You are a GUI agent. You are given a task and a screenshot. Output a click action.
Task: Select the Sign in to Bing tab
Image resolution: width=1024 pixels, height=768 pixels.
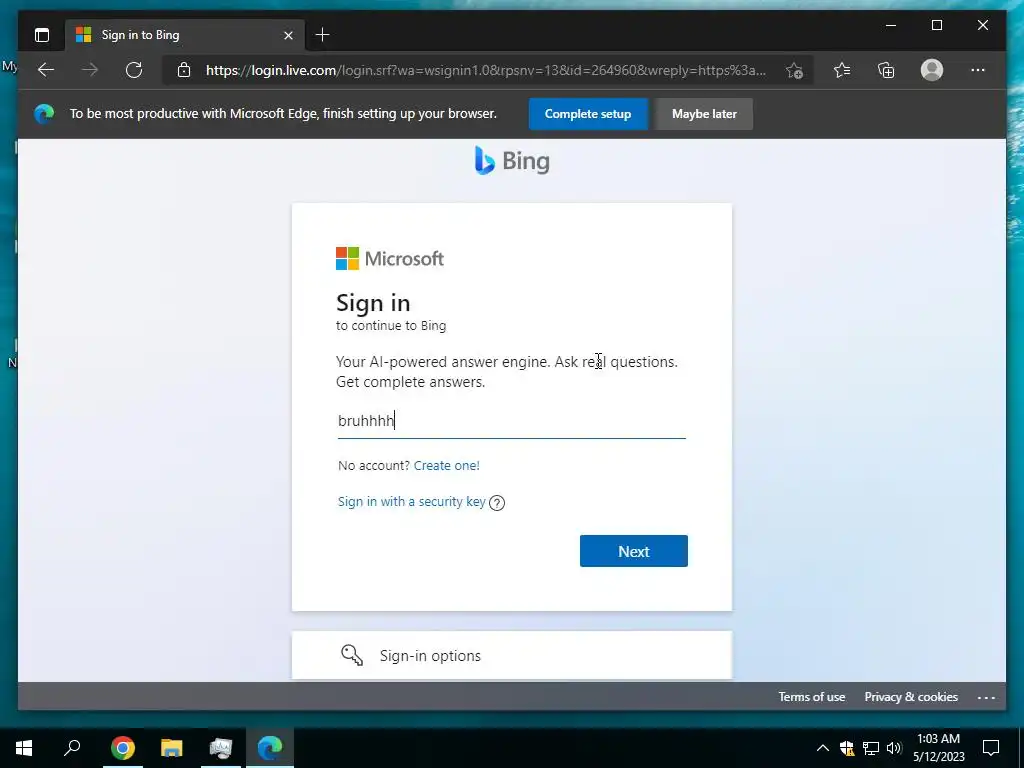[x=184, y=35]
